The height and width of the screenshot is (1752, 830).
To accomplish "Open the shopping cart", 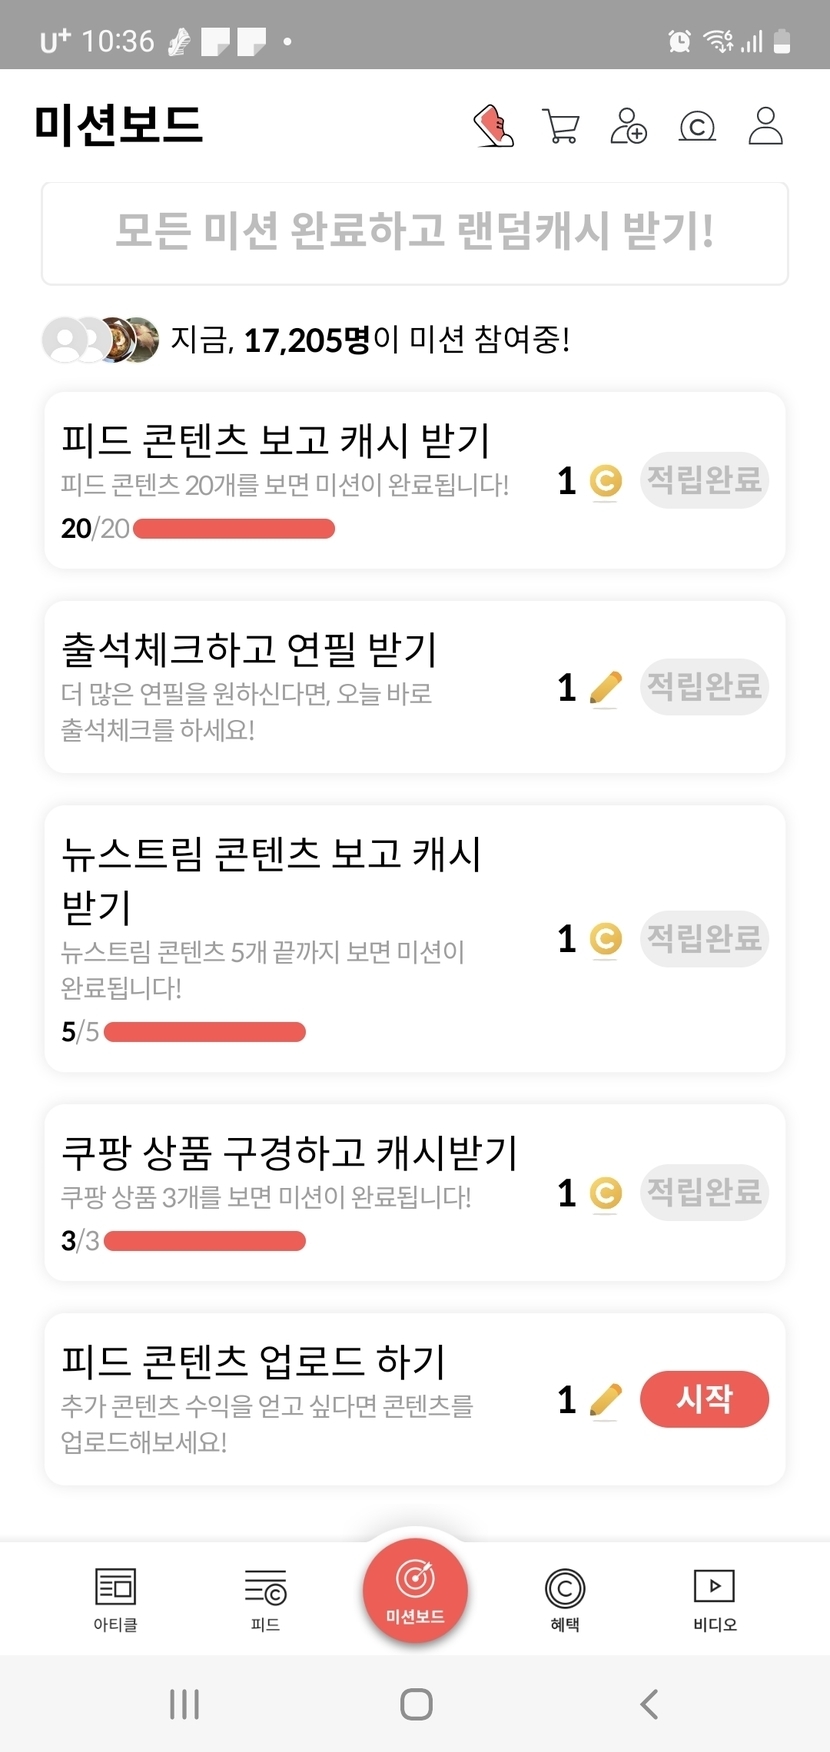I will pyautogui.click(x=560, y=127).
